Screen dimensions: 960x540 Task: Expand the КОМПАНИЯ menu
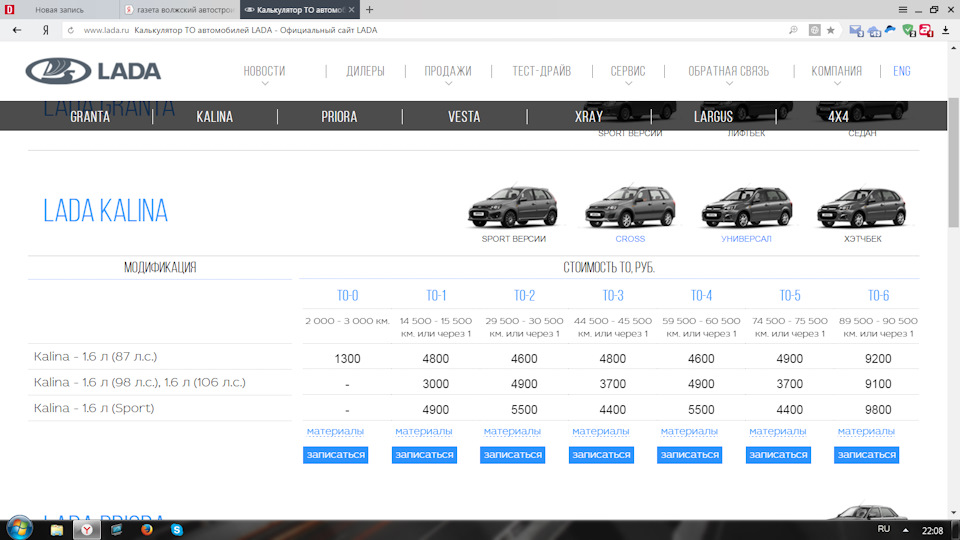(837, 72)
